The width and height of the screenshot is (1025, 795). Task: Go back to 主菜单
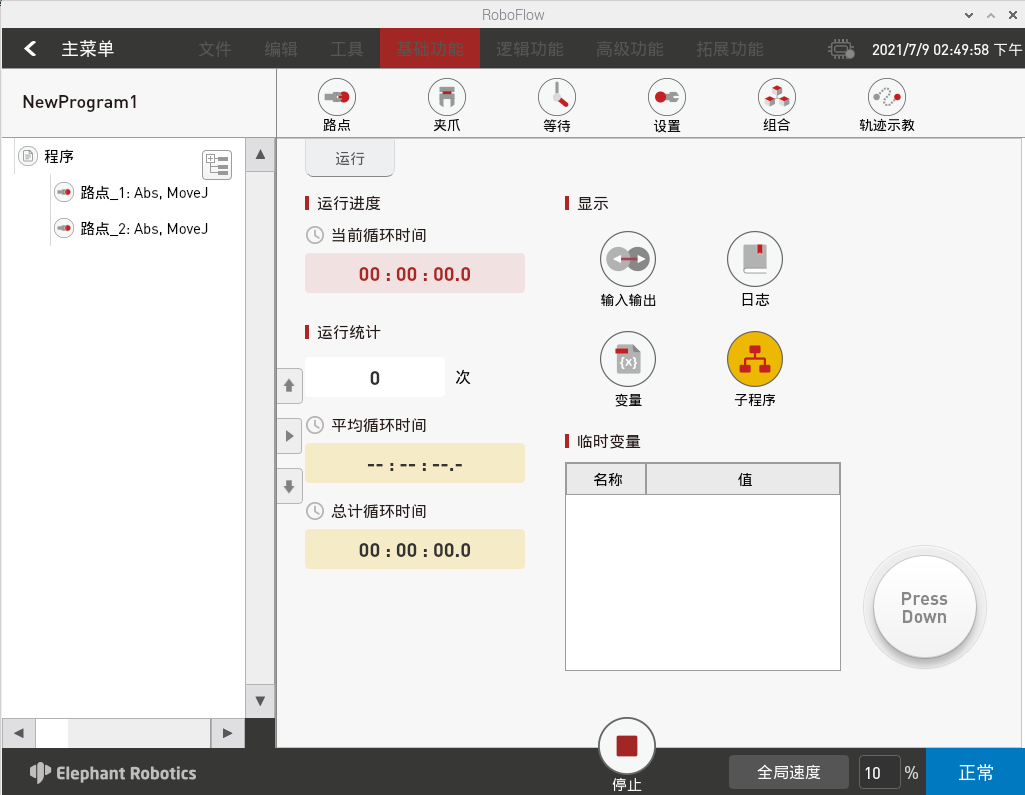tap(70, 49)
